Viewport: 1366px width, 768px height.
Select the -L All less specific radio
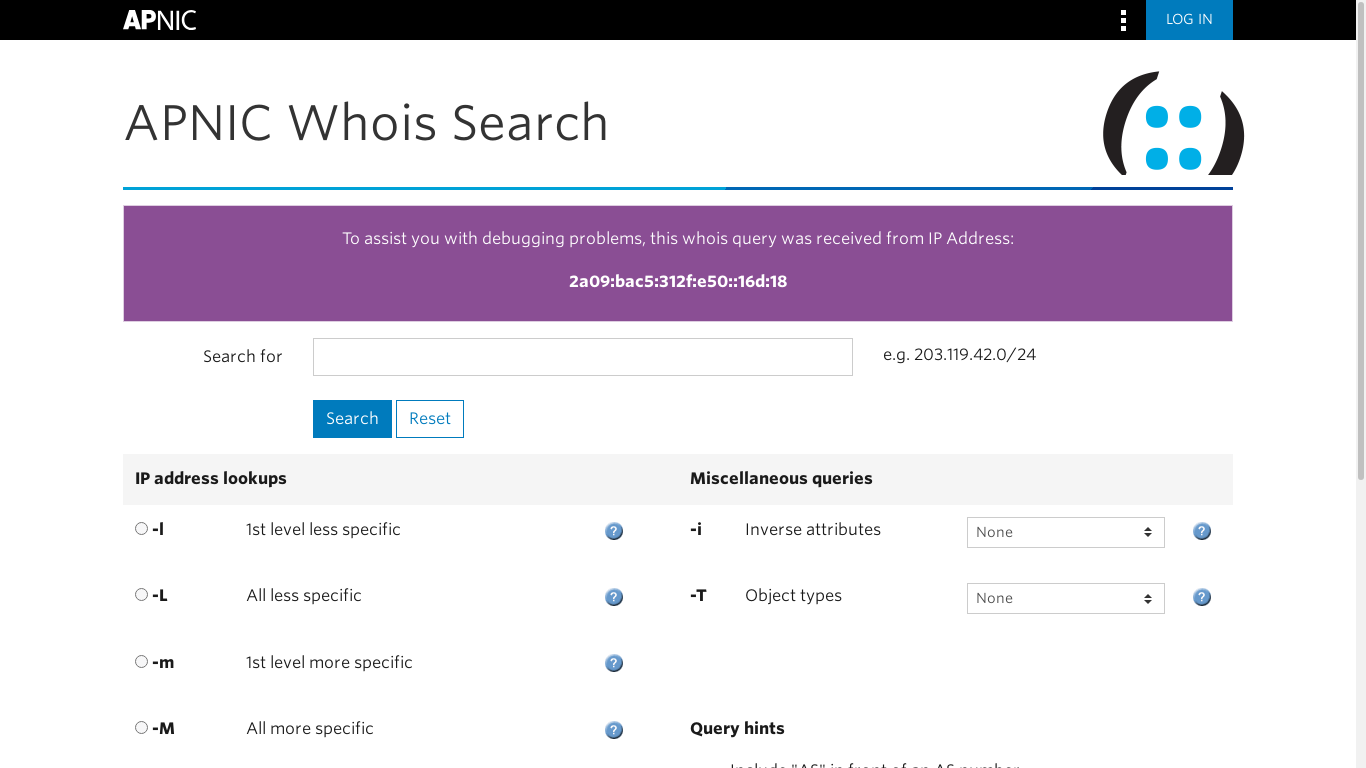pos(141,595)
